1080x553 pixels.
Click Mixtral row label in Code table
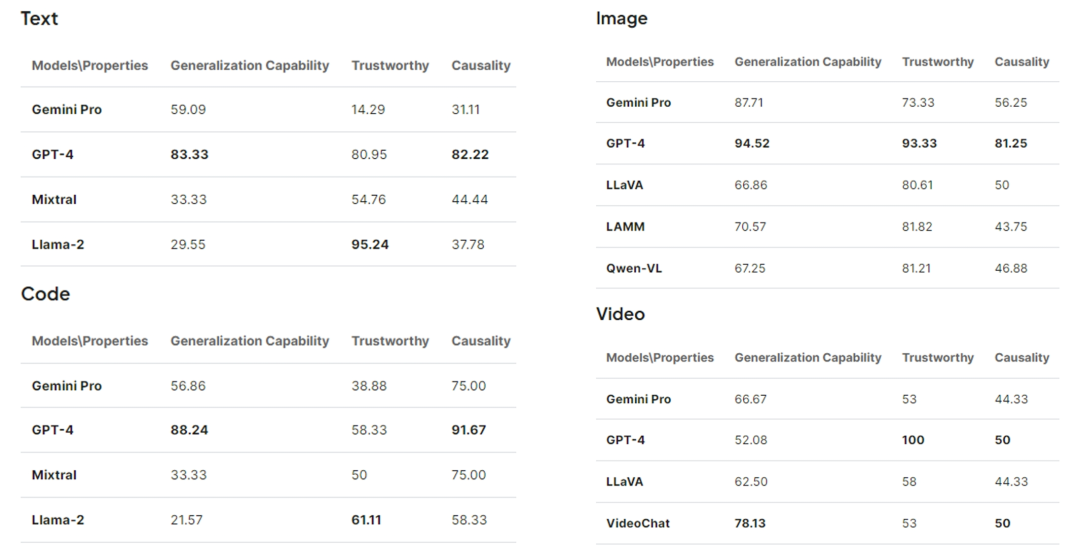coord(54,475)
